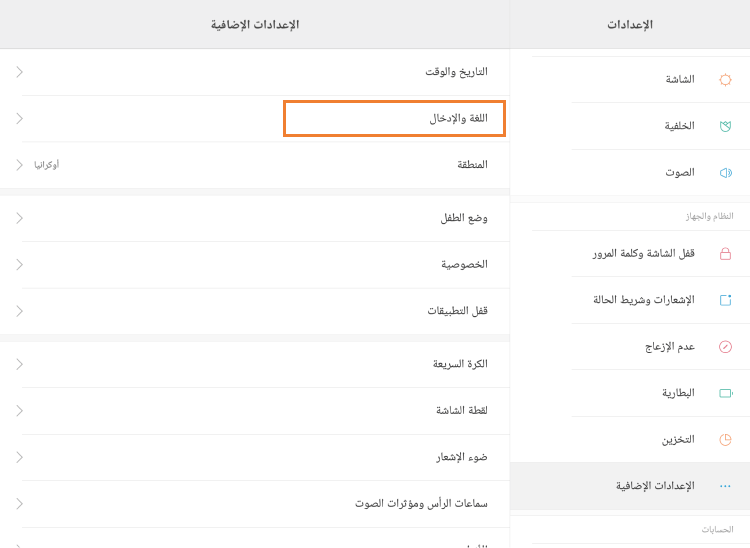This screenshot has width=750, height=548.
Task: Click the chevron on the لقطة الشاشة row
Action: coord(19,410)
